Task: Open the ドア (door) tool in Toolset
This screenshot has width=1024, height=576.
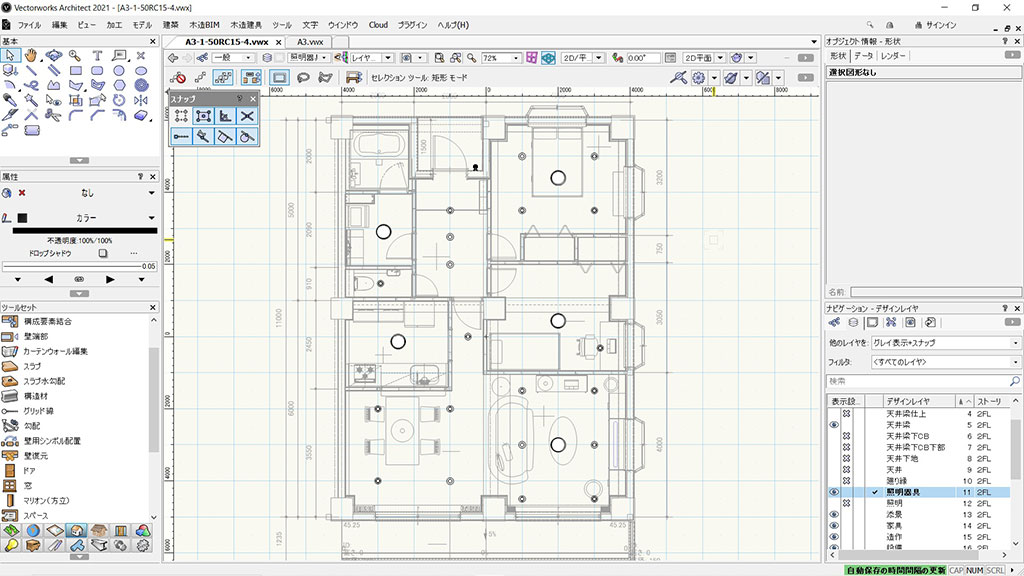Action: point(30,470)
